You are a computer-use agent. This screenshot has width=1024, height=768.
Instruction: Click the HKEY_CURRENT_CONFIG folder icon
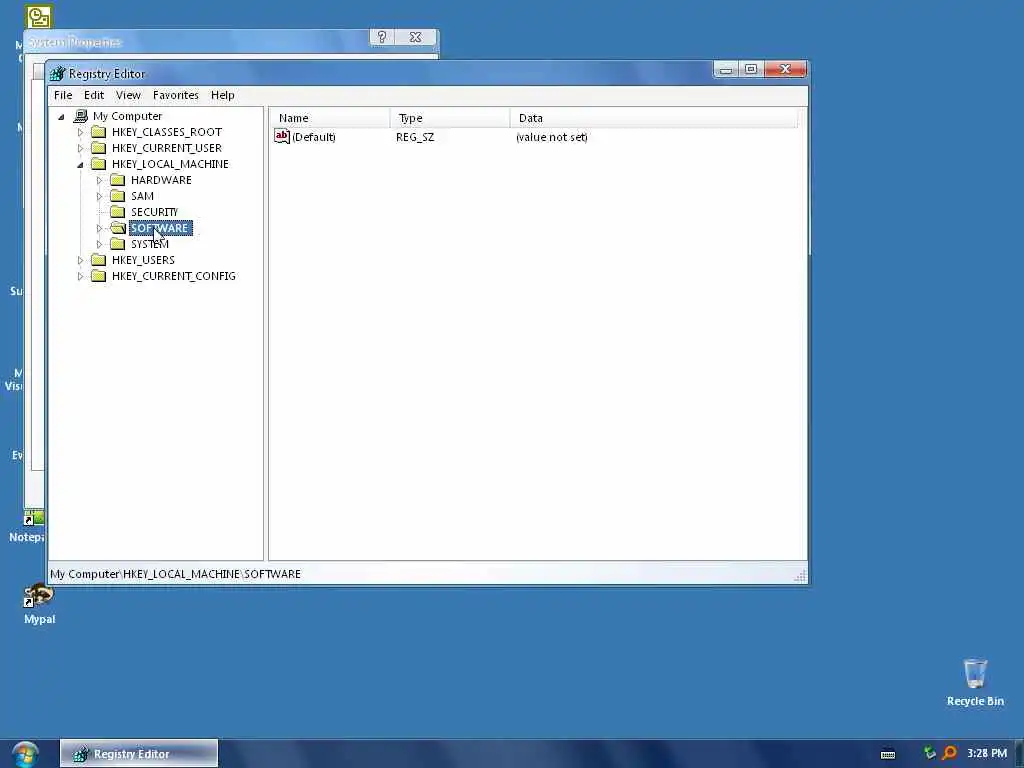click(x=99, y=276)
